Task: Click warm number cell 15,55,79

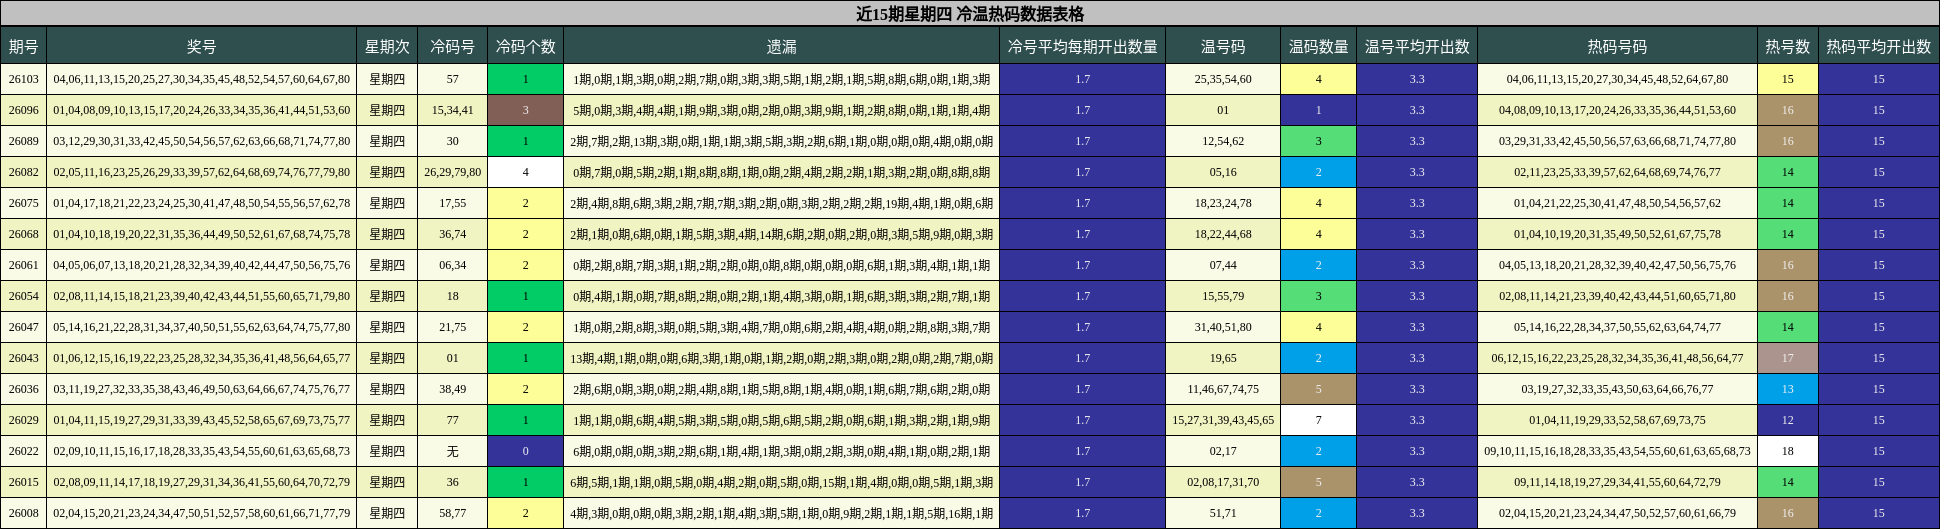Action: click(1223, 296)
